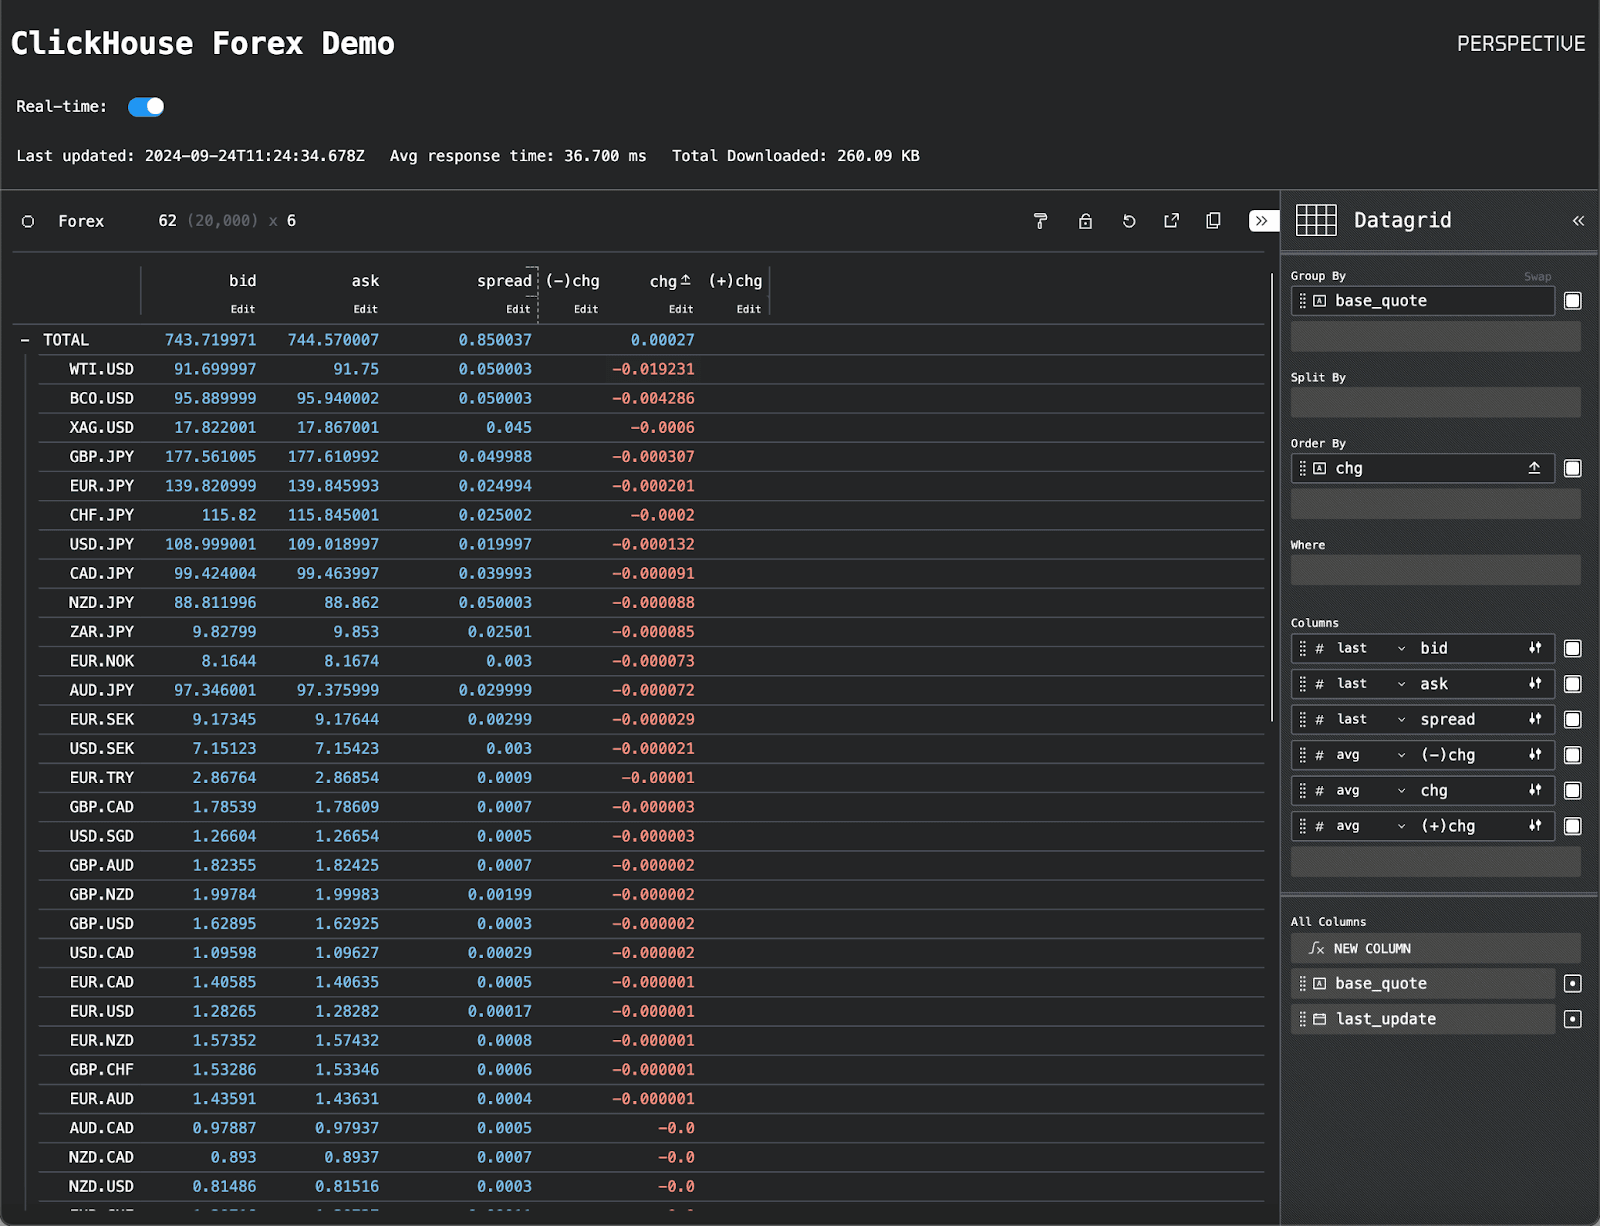The height and width of the screenshot is (1226, 1600).
Task: Toggle the sort direction arrow on chg
Action: tap(1534, 468)
